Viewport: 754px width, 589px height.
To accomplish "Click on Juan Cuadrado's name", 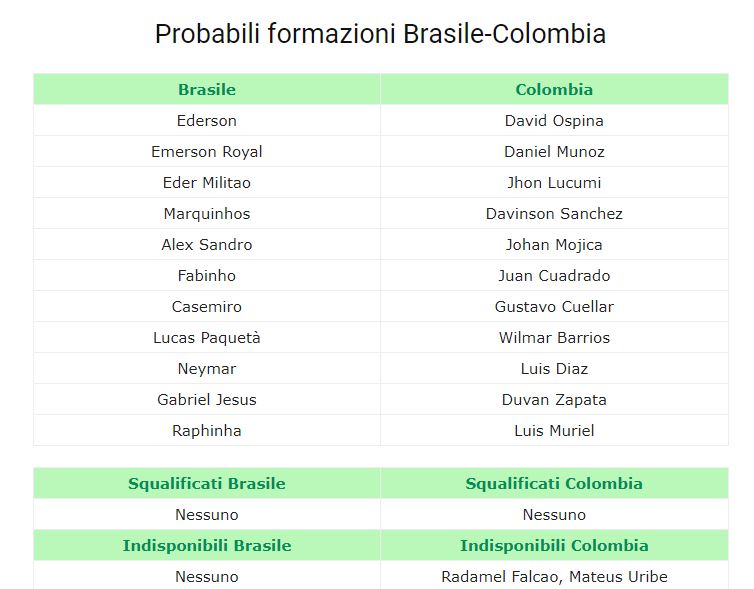I will (x=554, y=276).
